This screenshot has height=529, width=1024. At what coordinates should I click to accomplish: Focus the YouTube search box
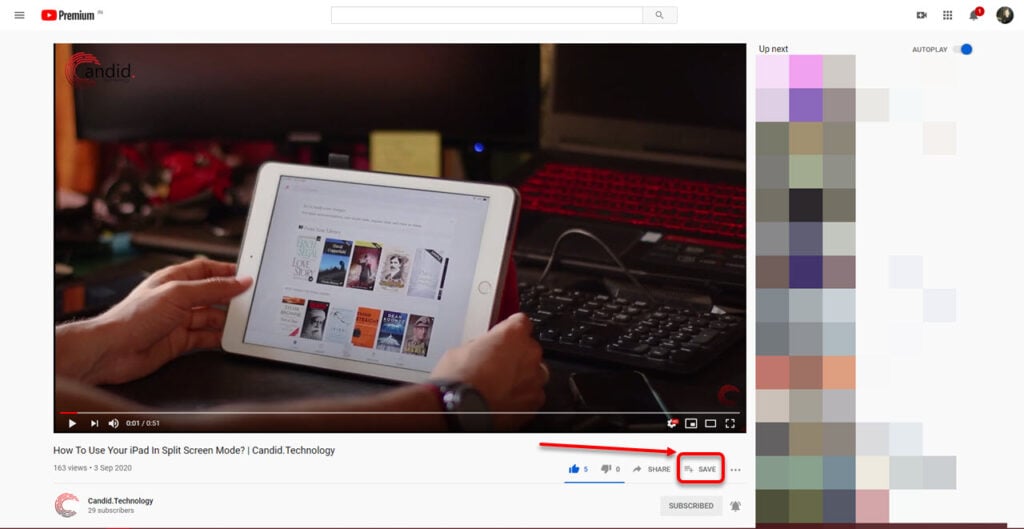coord(487,15)
